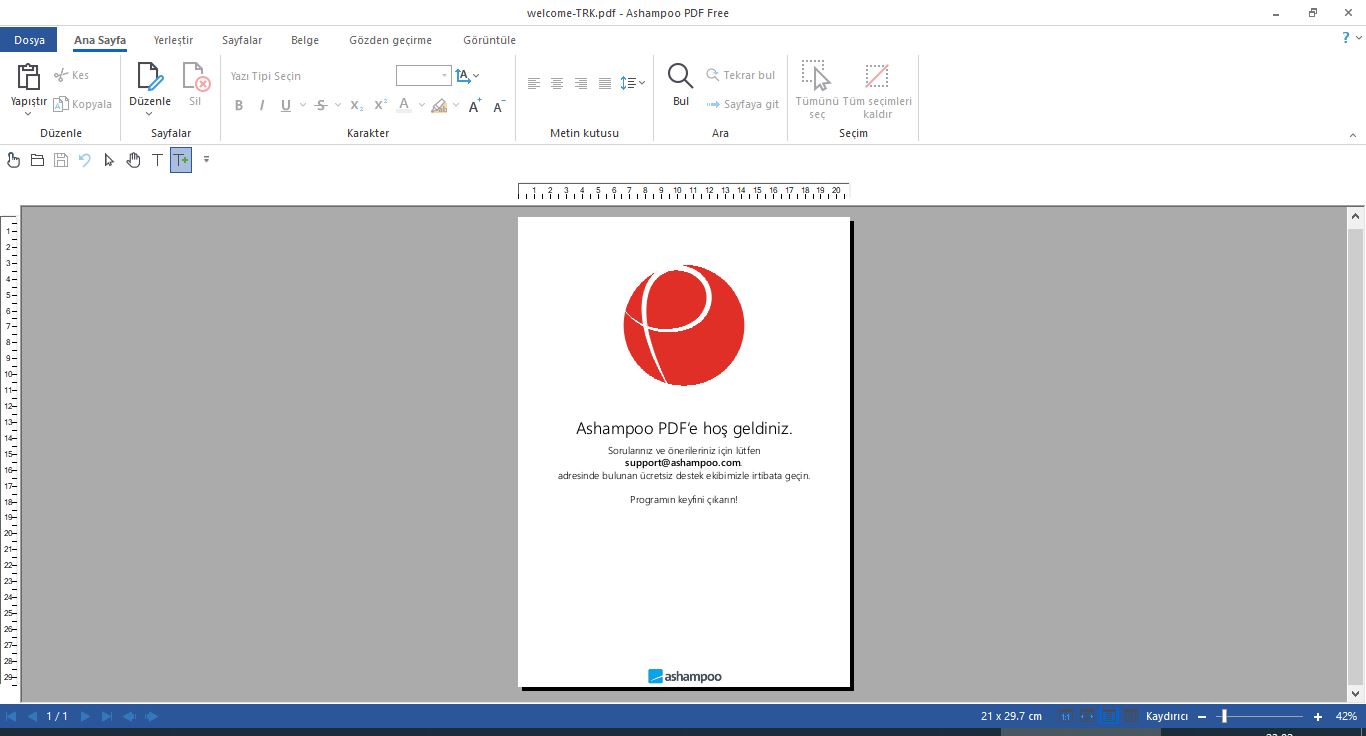Click the open folder icon in quick toolbar
This screenshot has height=736, width=1366.
point(37,160)
